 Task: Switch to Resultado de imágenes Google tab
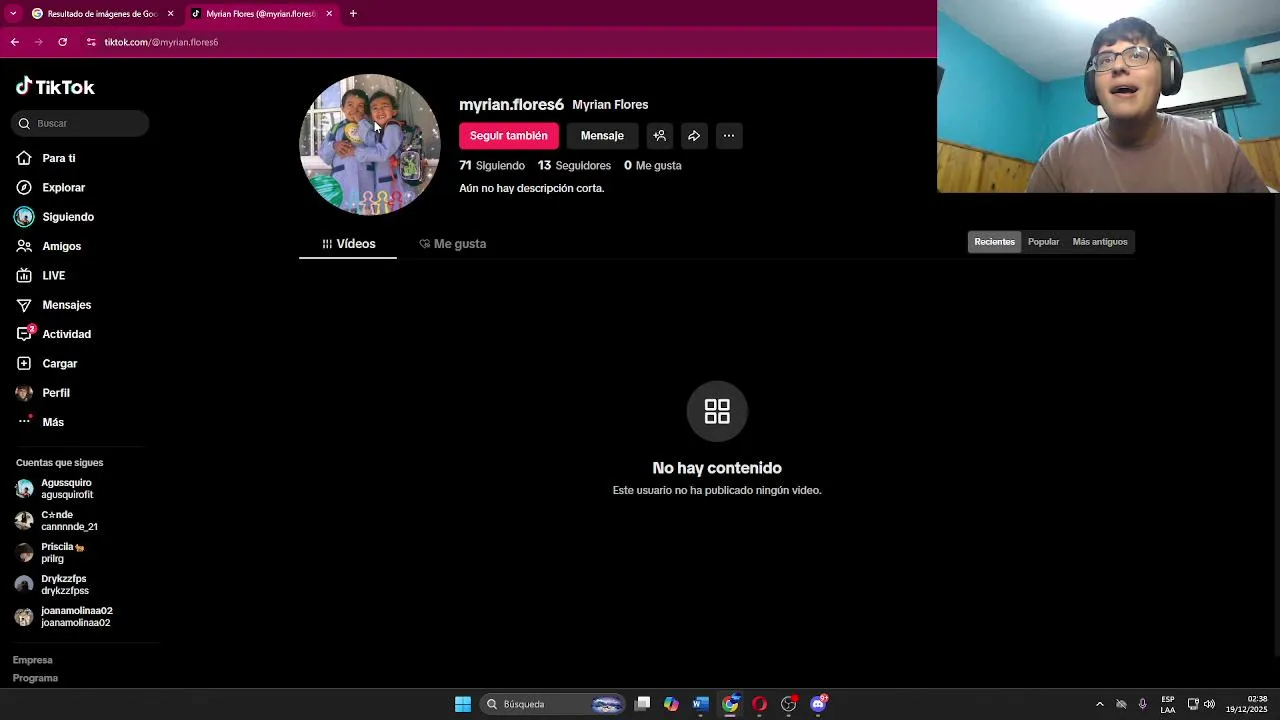click(x=100, y=14)
